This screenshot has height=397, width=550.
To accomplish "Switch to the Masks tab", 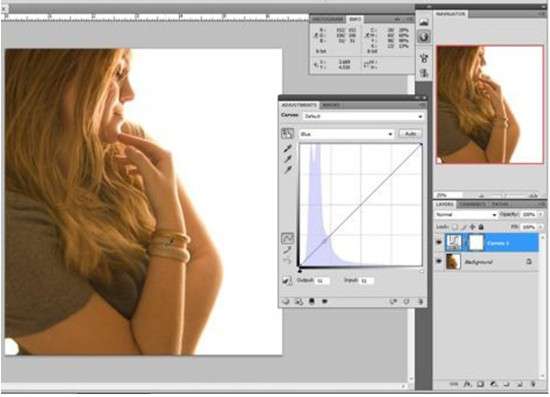I will click(330, 105).
